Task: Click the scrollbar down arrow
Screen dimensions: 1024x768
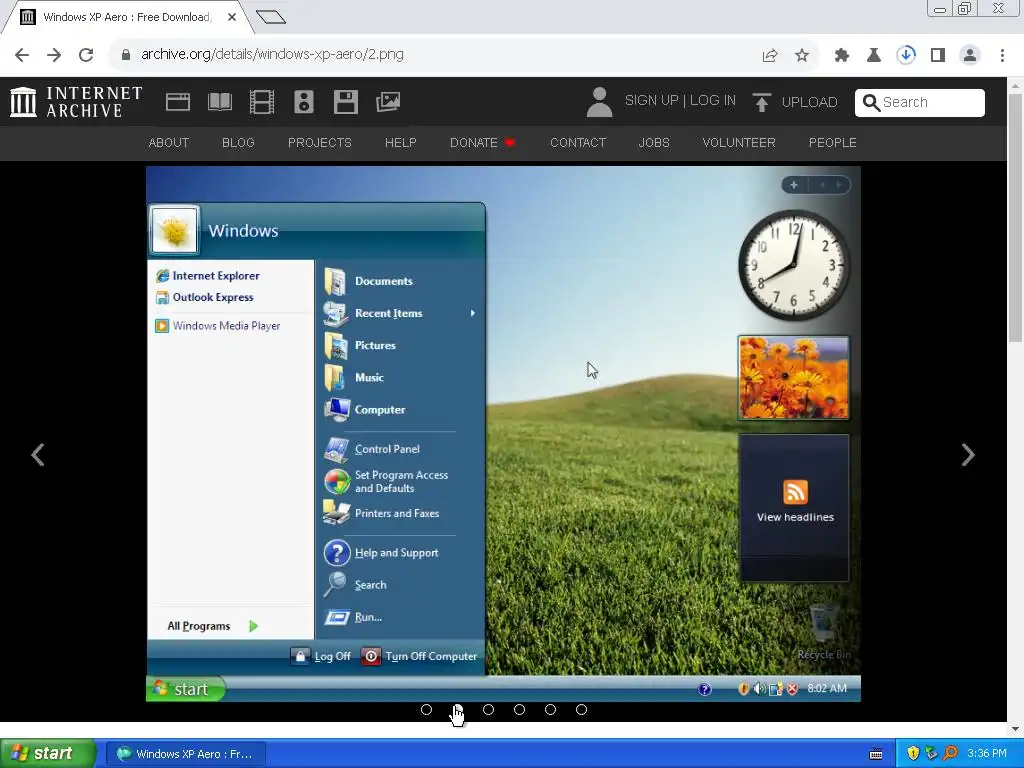Action: (1015, 728)
